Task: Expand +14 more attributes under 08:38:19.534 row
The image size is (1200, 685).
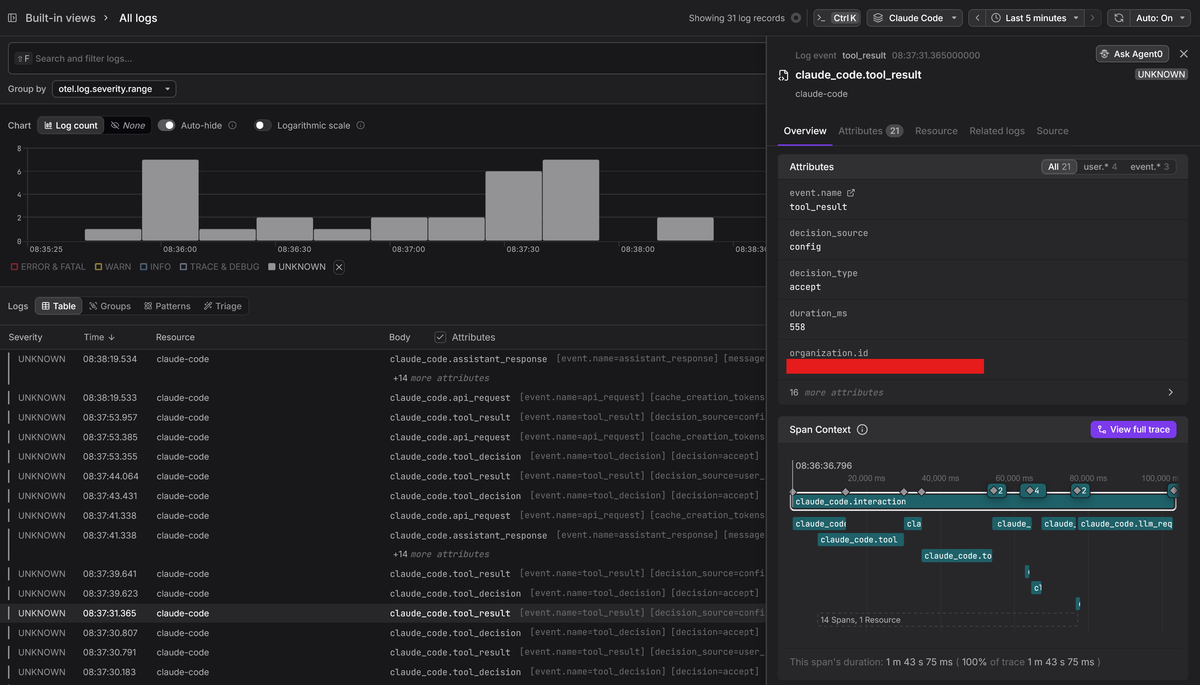Action: (441, 378)
